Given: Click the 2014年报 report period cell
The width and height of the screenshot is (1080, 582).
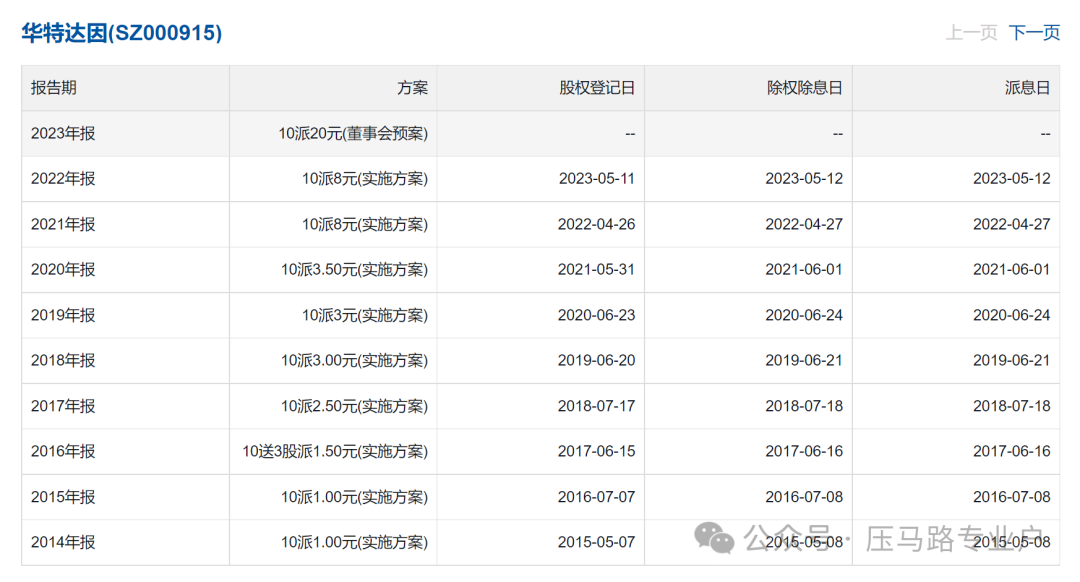Looking at the screenshot, I should 63,542.
